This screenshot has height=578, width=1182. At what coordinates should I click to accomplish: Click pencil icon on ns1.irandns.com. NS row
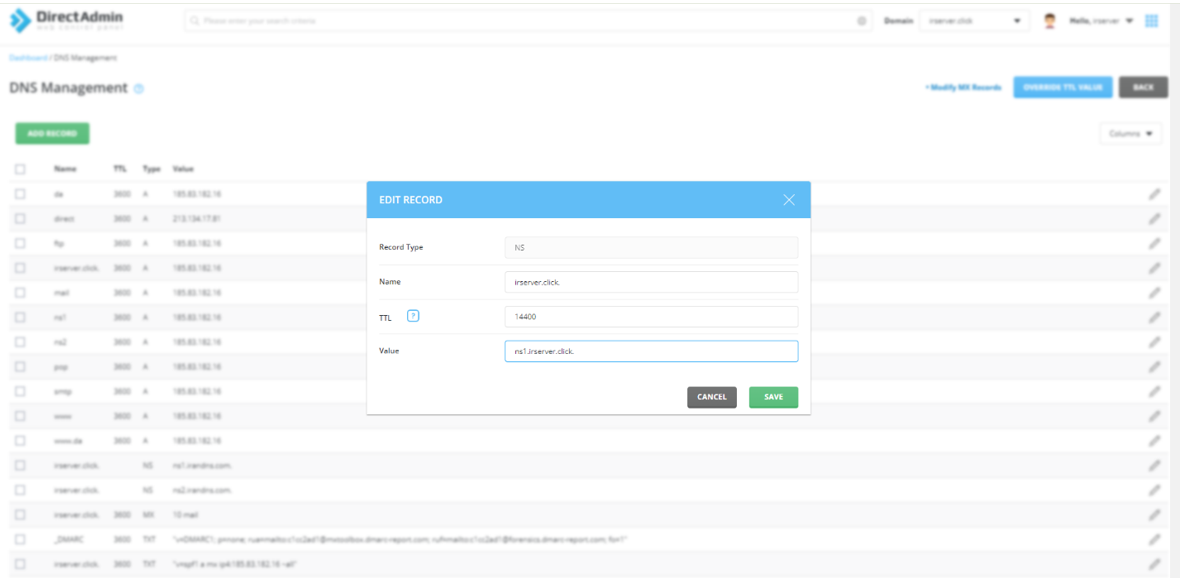tap(1153, 465)
